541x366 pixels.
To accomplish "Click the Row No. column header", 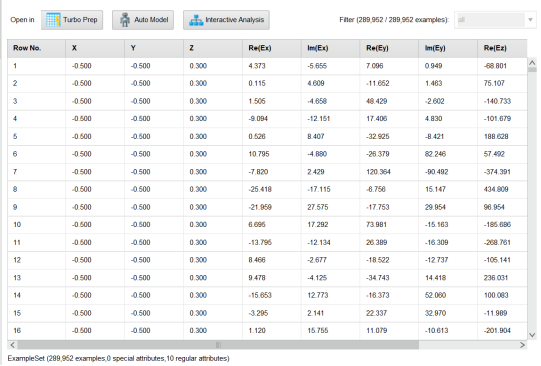I will (37, 48).
